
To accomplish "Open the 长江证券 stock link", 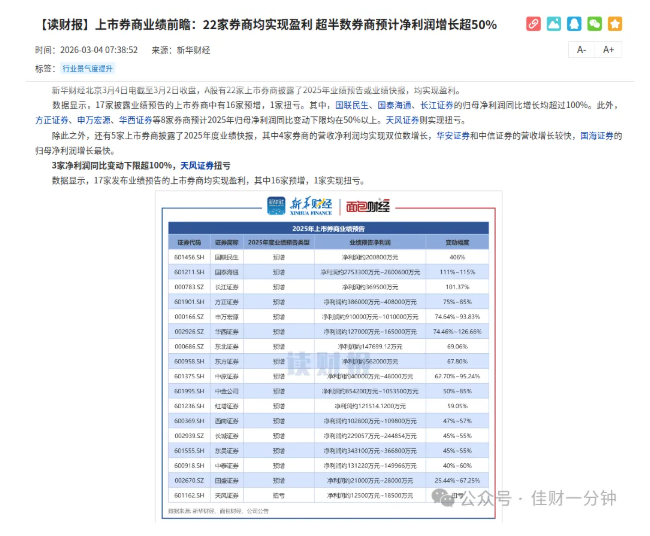I will pos(437,105).
